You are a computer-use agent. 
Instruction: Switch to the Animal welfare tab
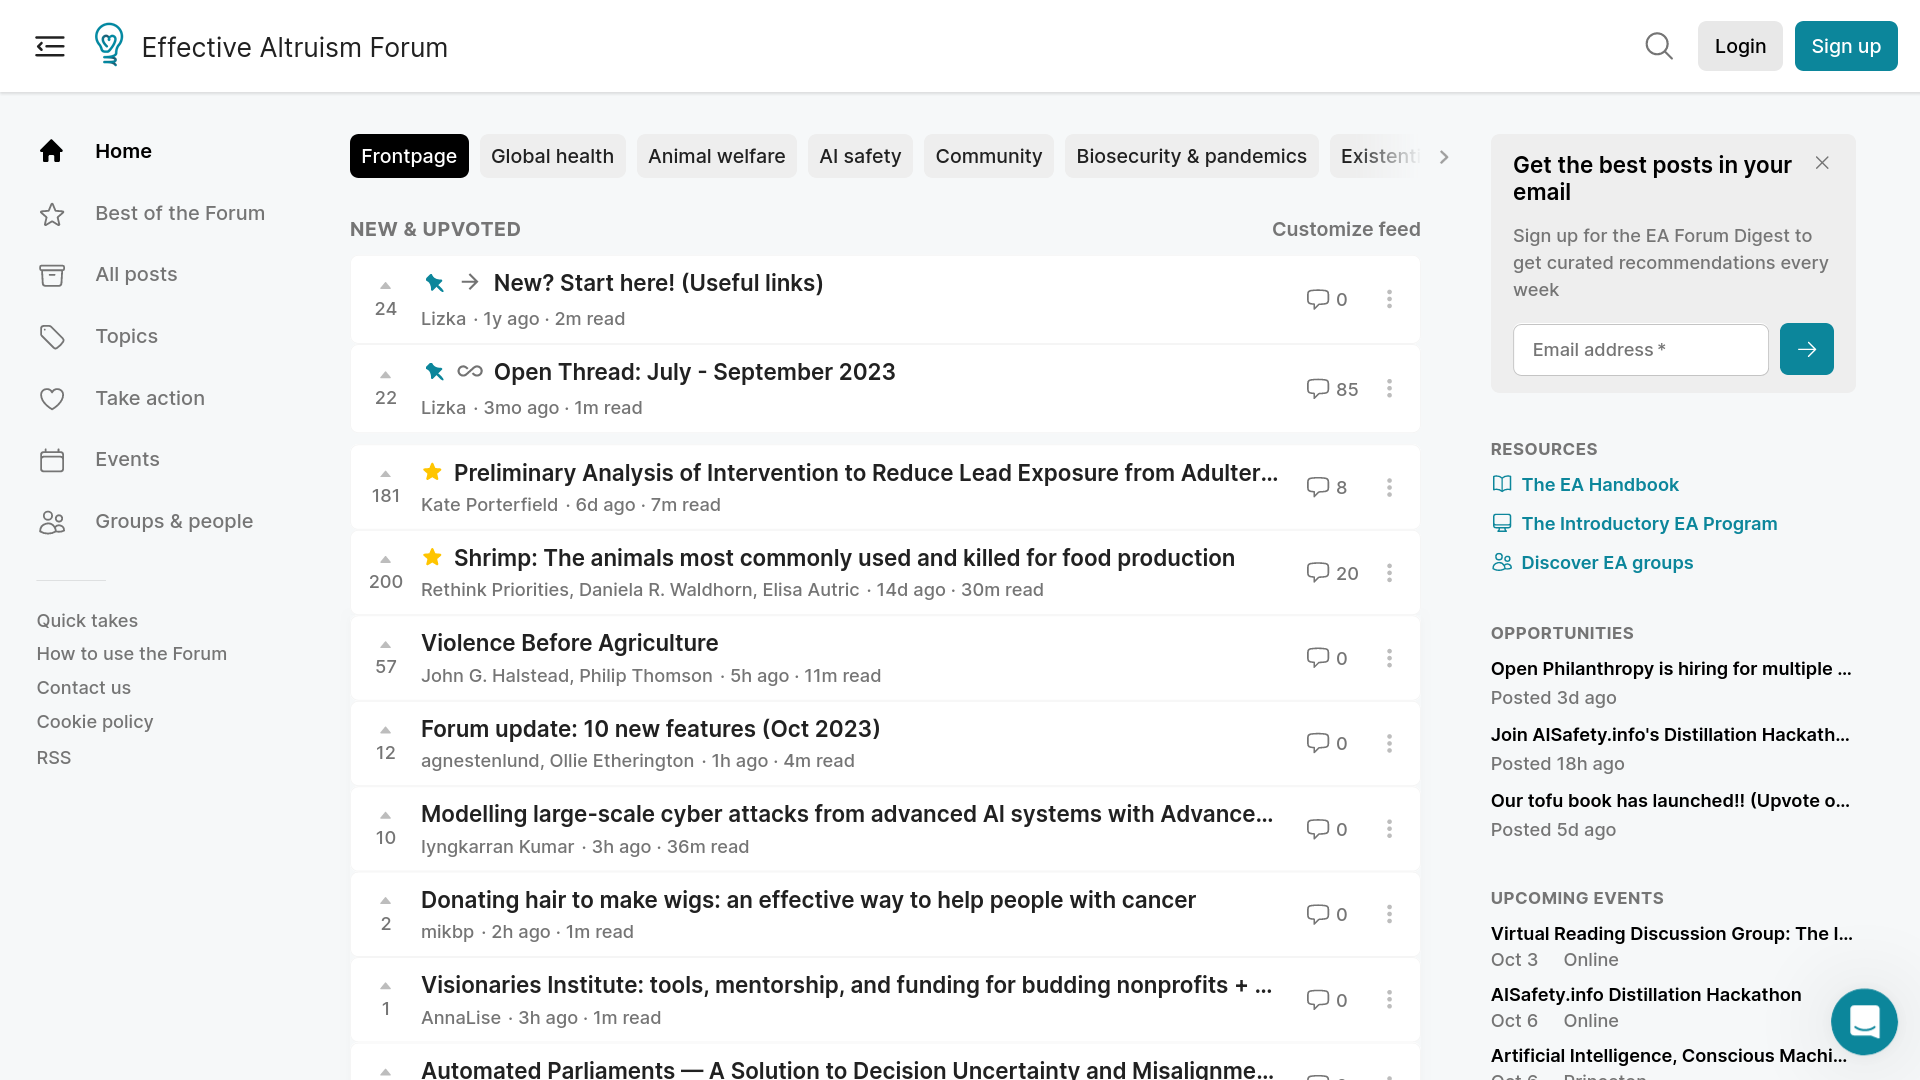coord(716,156)
